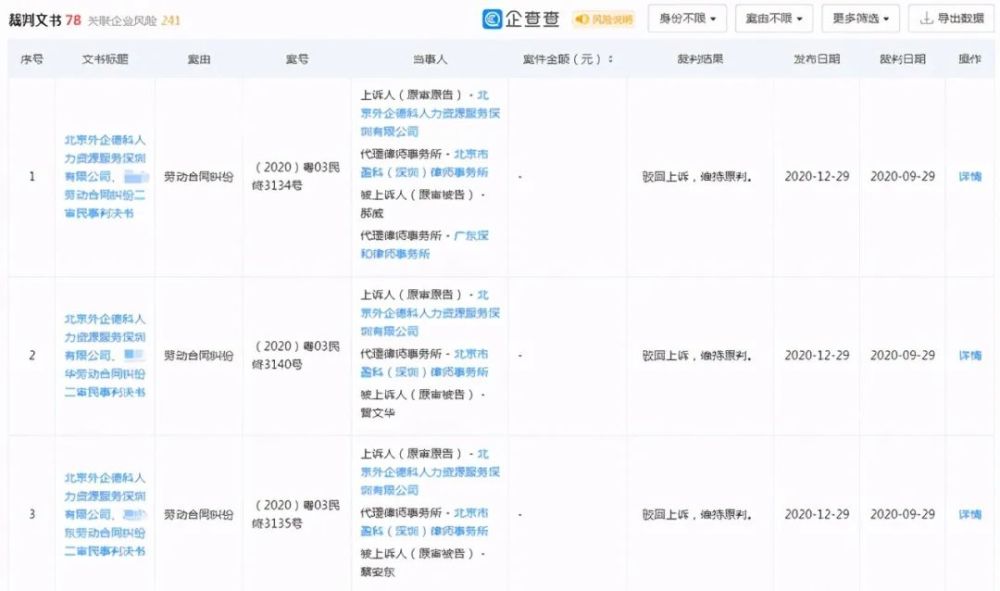
Task: Click respondent name 贺文华 in row 2
Action: click(378, 413)
